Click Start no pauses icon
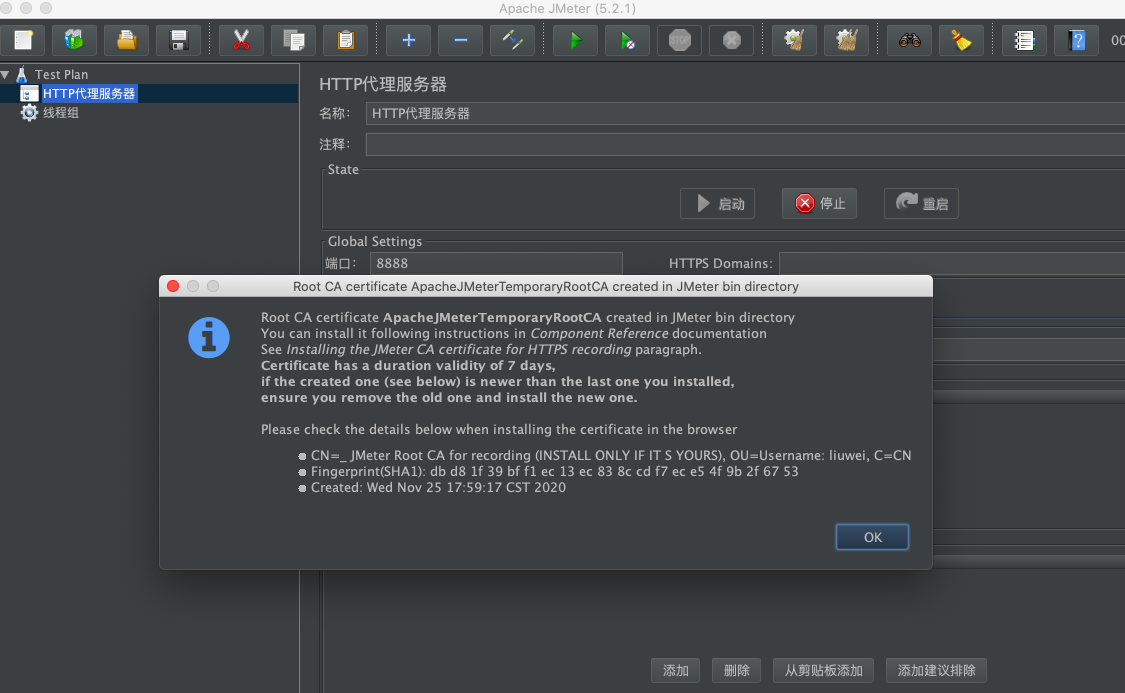Screen dimensions: 1125x693 pos(627,40)
